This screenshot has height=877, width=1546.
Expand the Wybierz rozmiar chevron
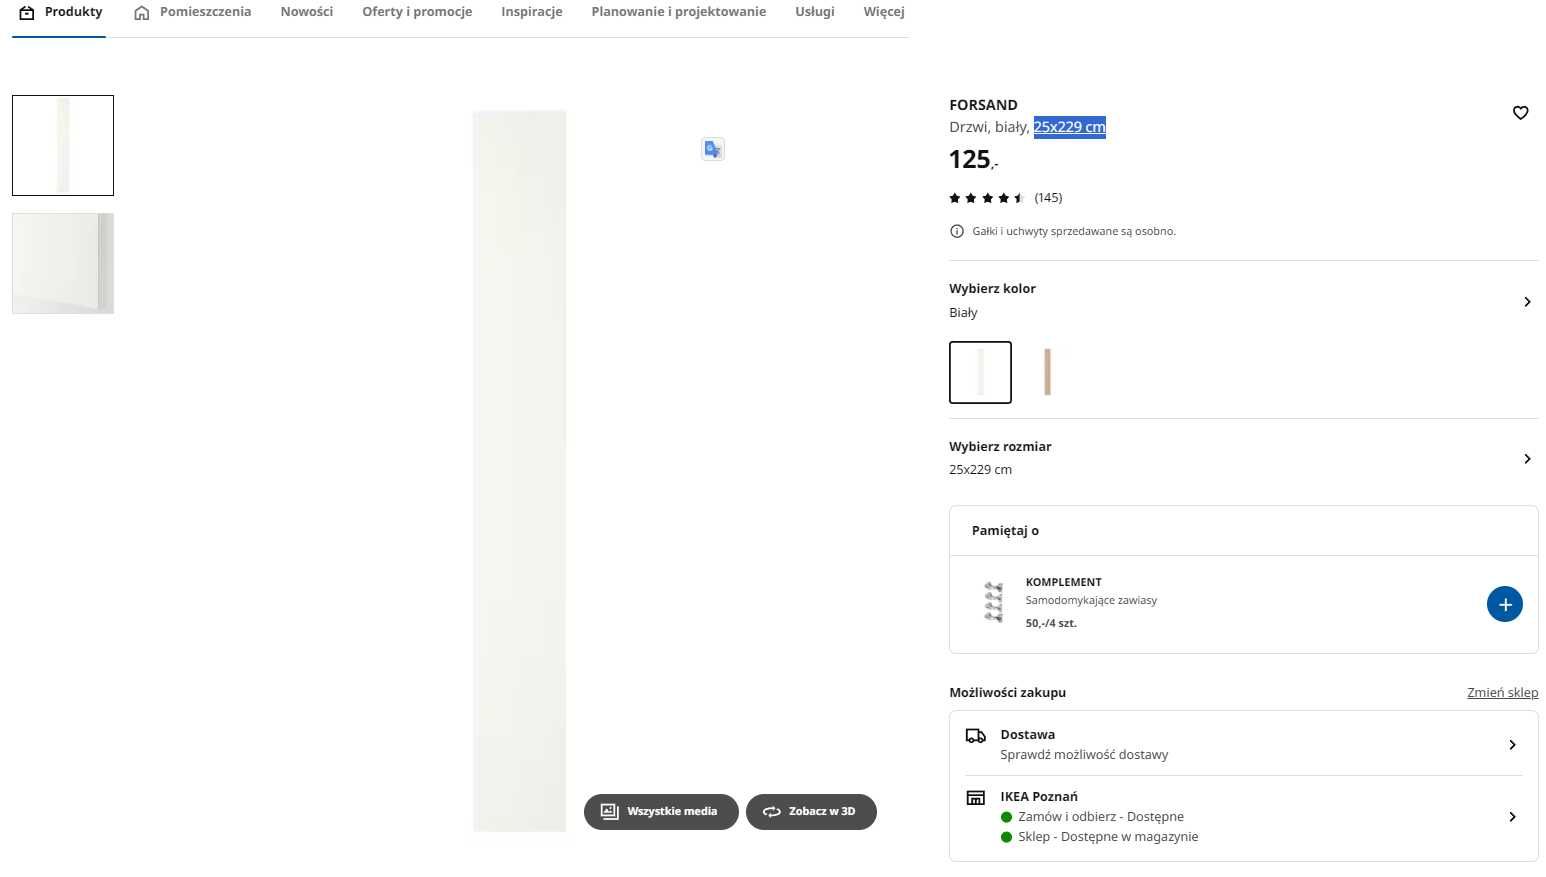tap(1527, 459)
